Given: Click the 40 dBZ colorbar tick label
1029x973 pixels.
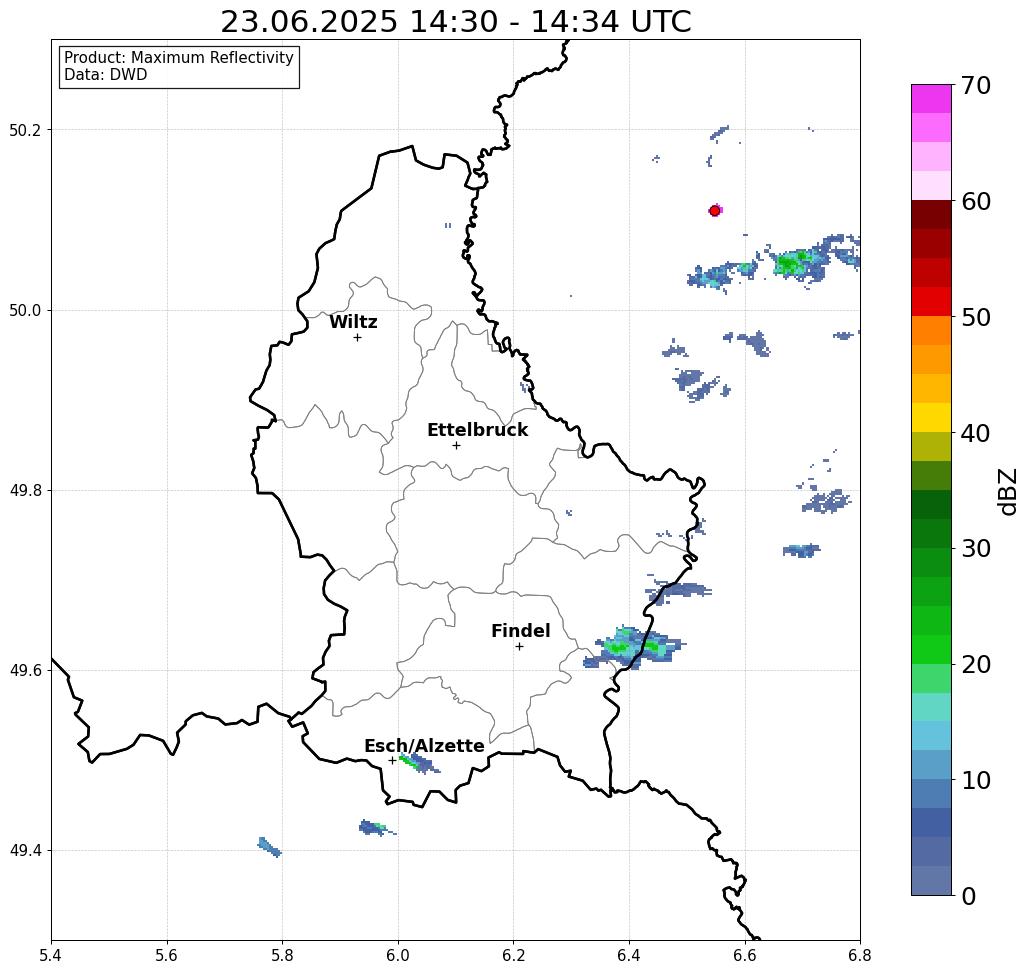Looking at the screenshot, I should point(975,433).
